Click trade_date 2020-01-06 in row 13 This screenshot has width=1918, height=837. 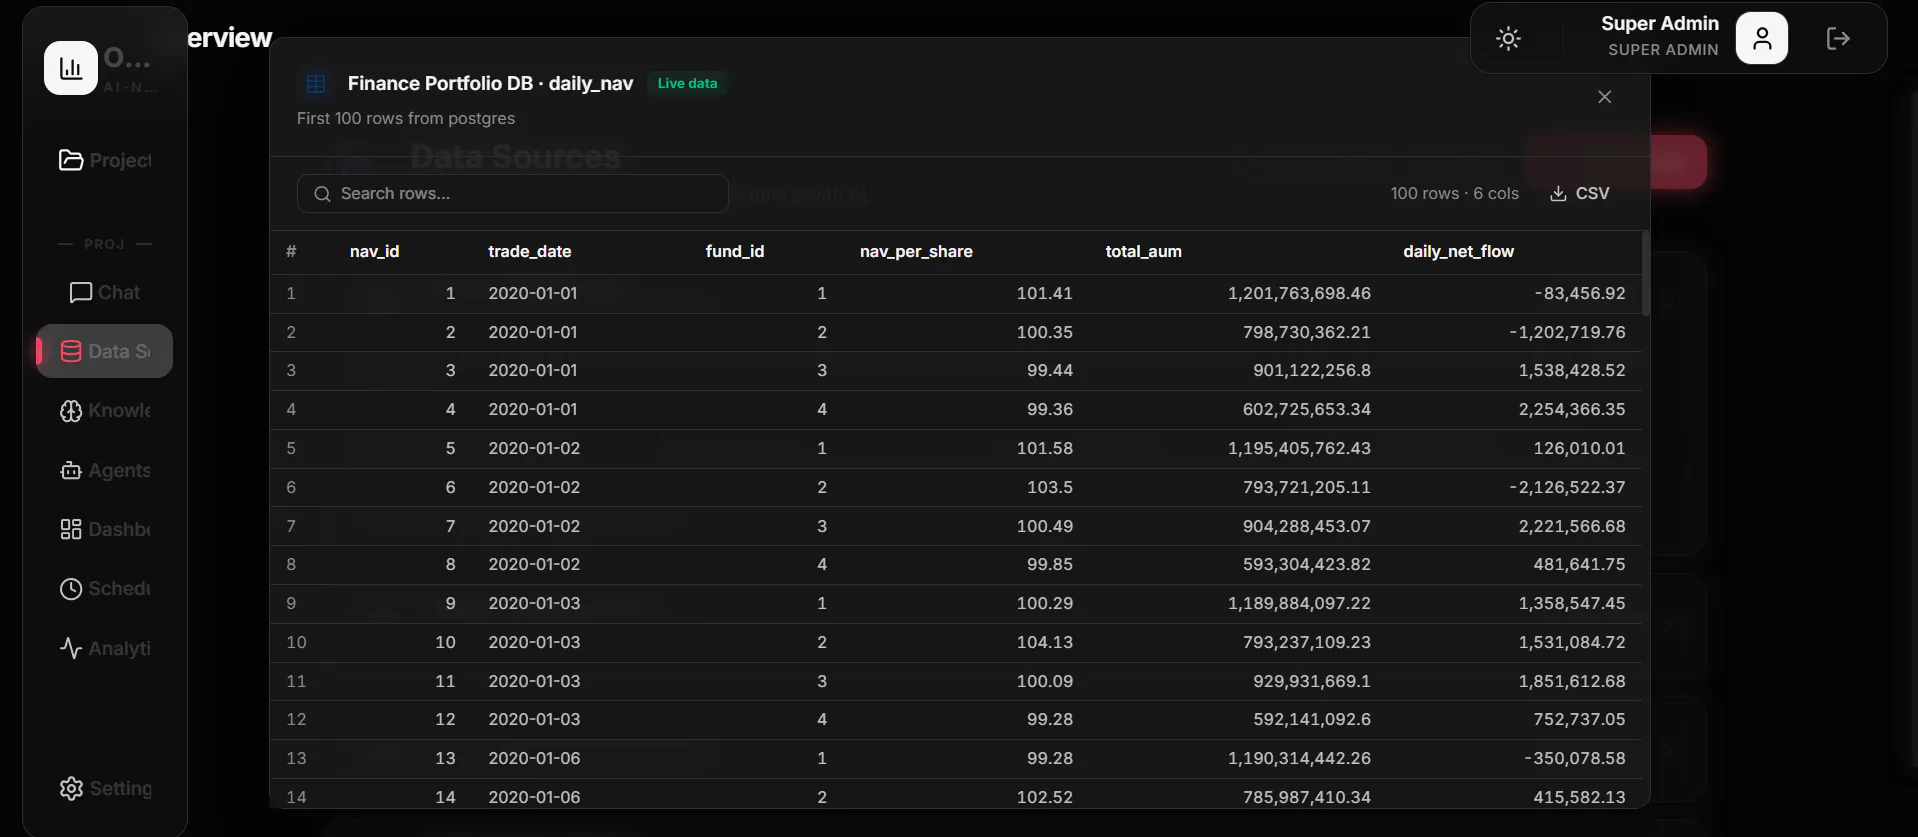point(534,759)
